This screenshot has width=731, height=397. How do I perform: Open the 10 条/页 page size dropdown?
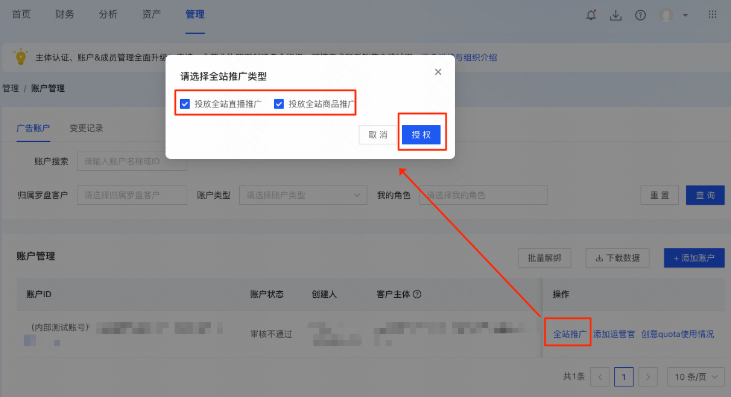point(696,376)
